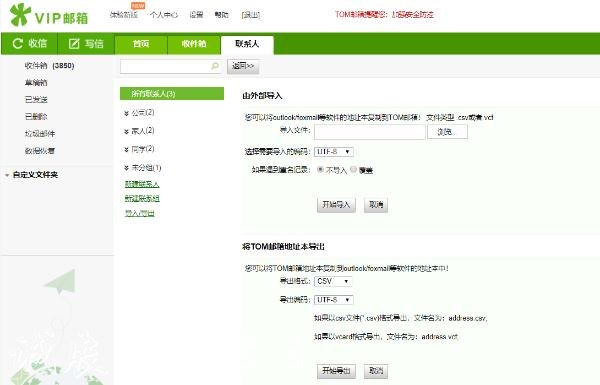The height and width of the screenshot is (385, 600).
Task: Click the VIP邮箱 green logo
Action: point(49,15)
